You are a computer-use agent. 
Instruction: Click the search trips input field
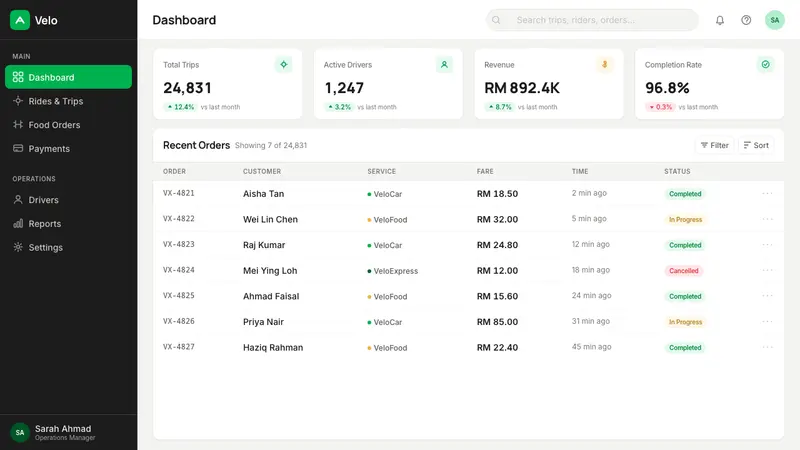pyautogui.click(x=592, y=20)
